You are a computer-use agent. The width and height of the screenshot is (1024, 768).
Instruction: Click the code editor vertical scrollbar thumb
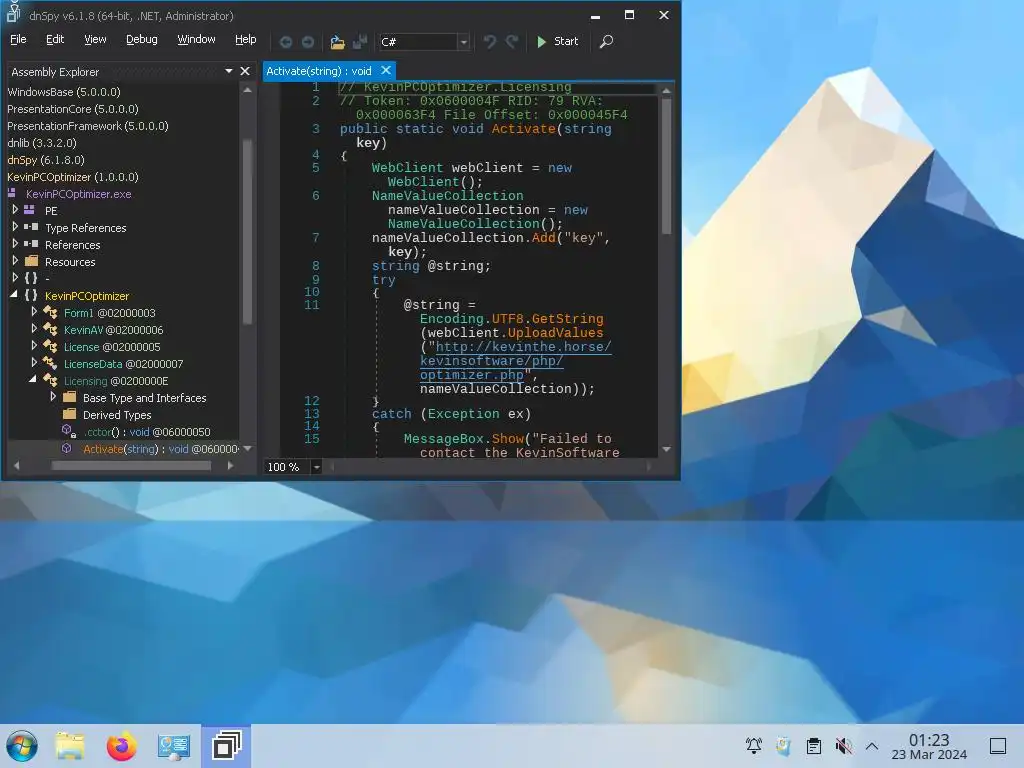point(666,165)
